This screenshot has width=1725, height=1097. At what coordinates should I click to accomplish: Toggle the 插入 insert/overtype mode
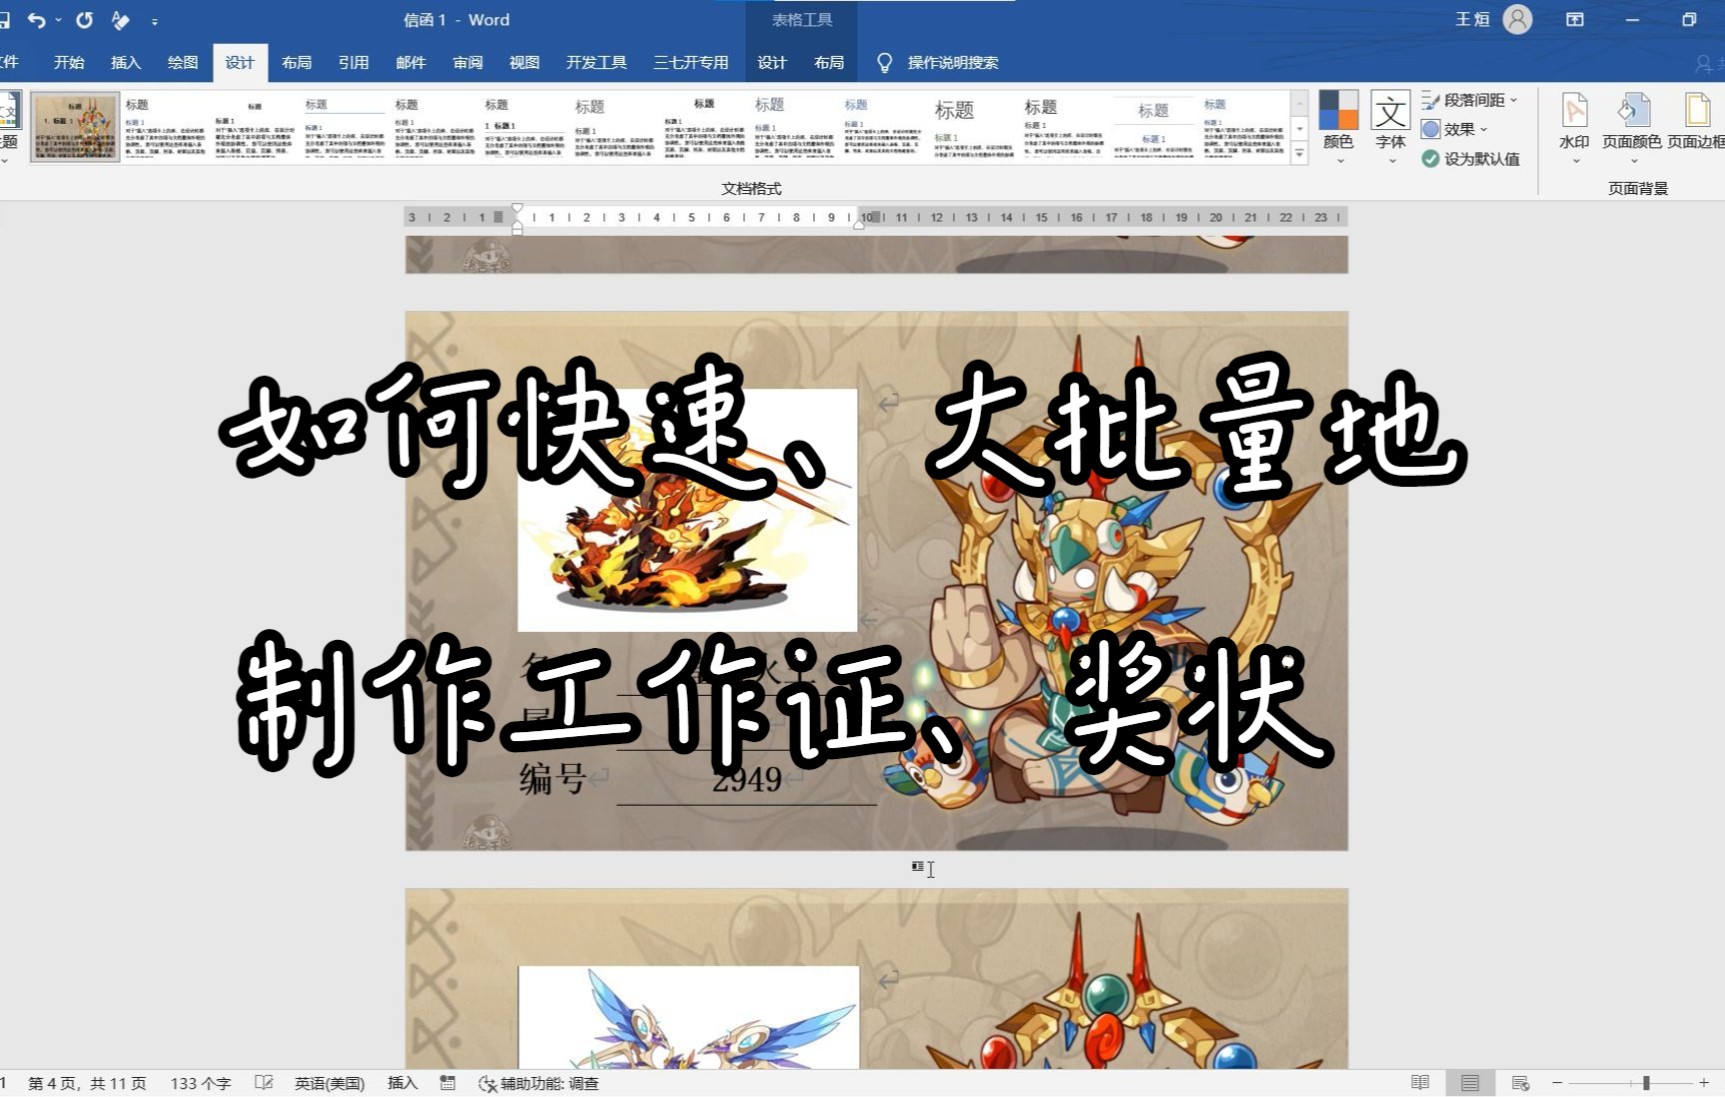pyautogui.click(x=402, y=1083)
